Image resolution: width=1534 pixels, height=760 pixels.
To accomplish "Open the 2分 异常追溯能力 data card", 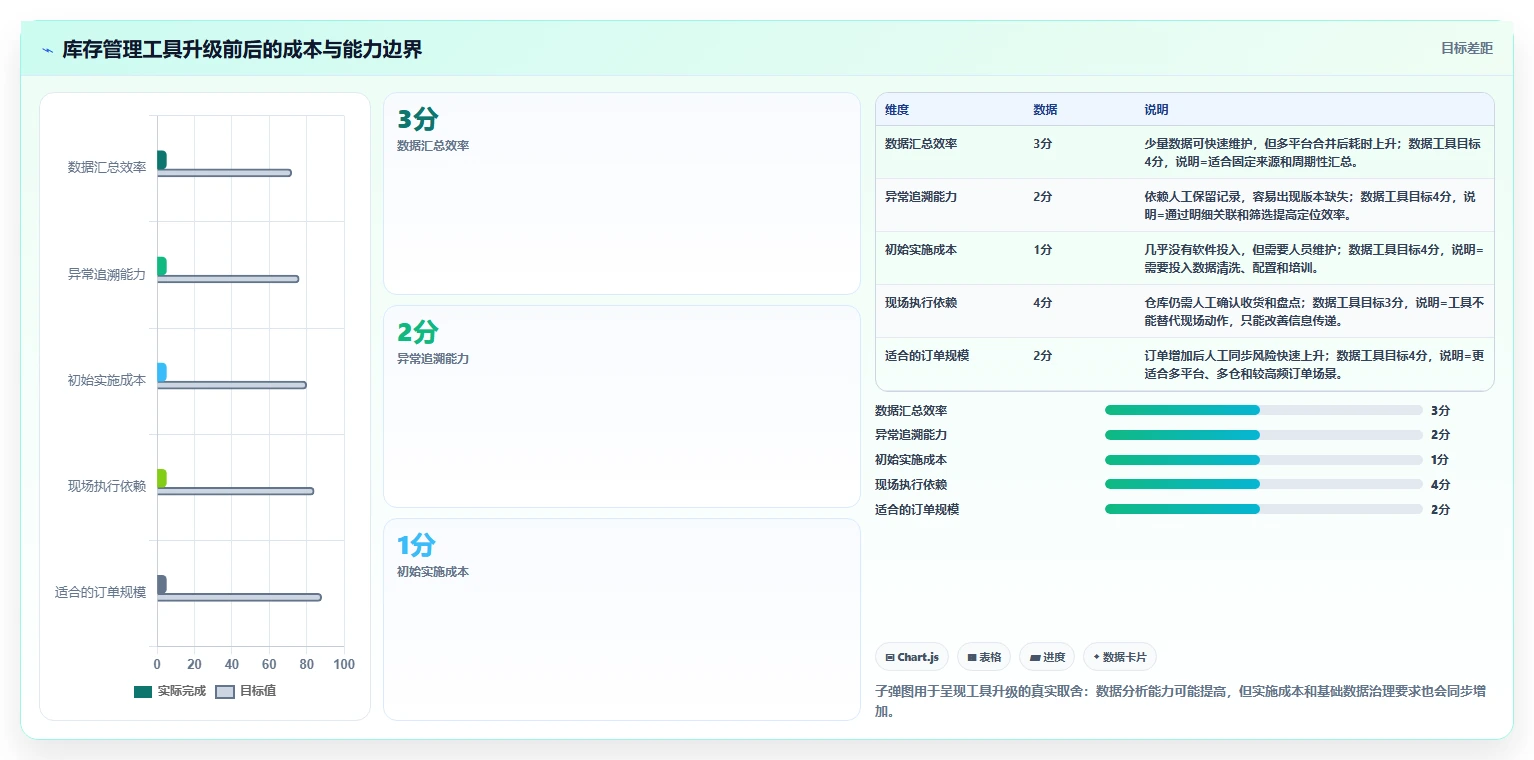I will coord(622,407).
